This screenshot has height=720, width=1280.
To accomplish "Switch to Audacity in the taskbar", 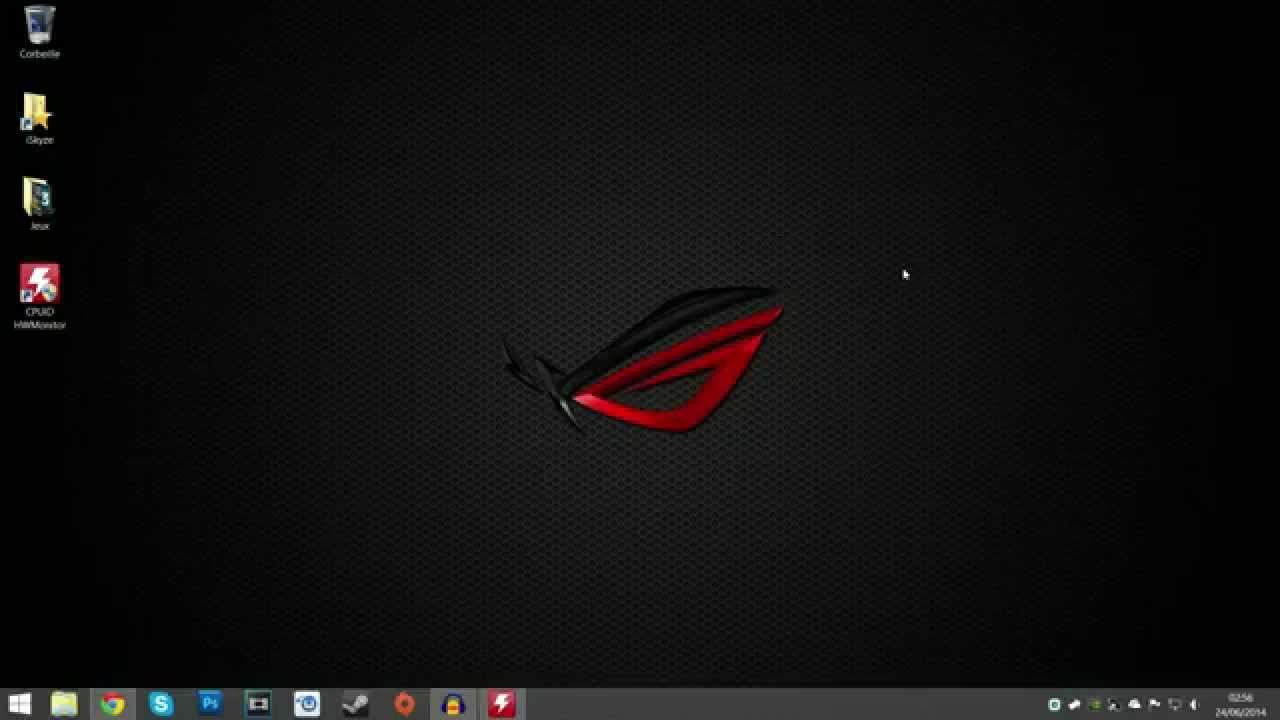I will 453,704.
